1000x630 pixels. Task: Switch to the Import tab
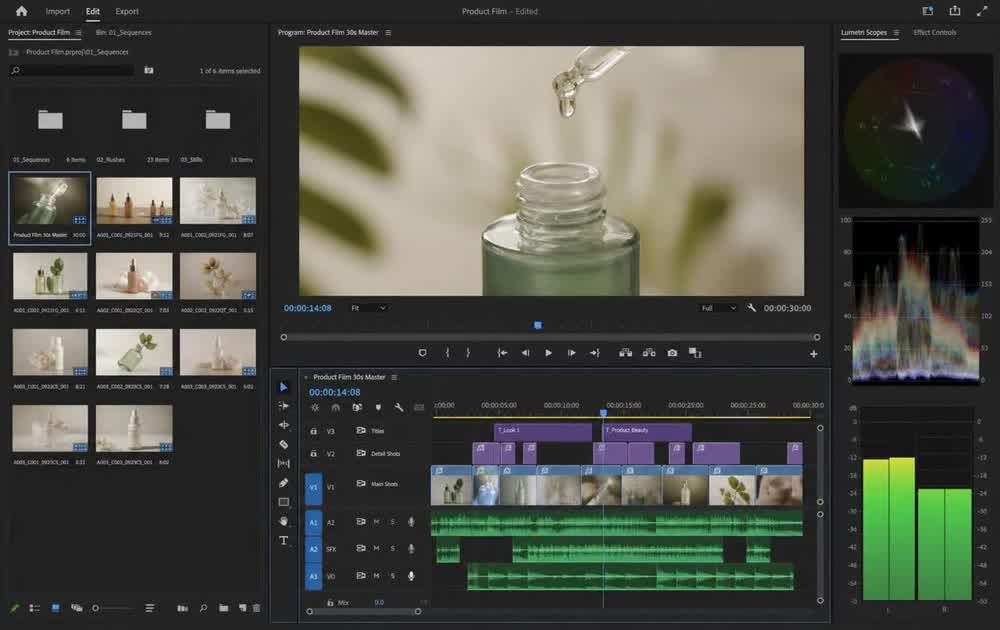[x=57, y=11]
